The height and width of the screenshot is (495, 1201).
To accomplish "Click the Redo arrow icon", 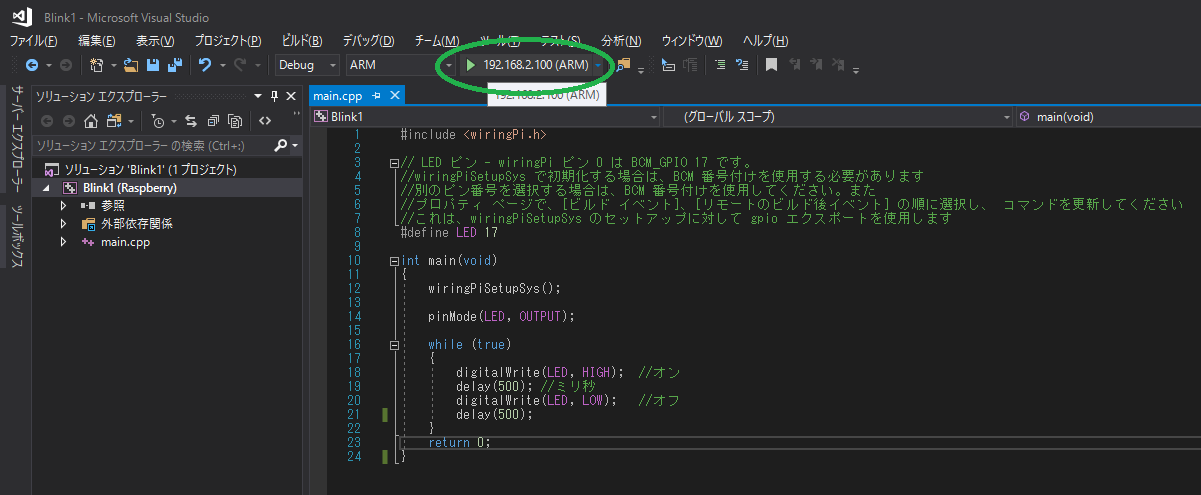I will click(240, 65).
